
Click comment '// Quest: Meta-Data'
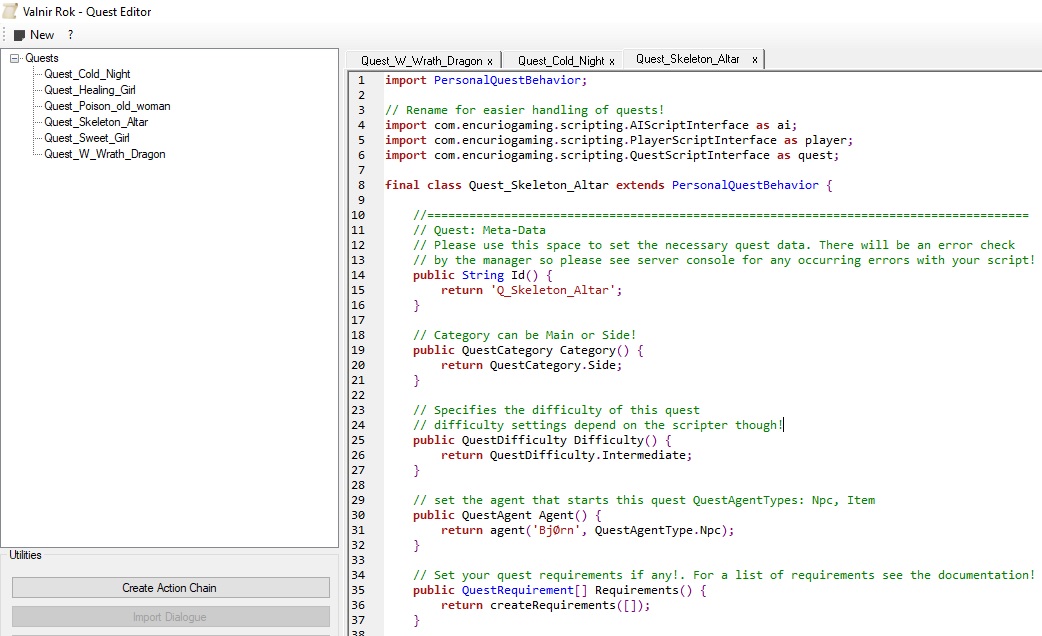pos(479,230)
